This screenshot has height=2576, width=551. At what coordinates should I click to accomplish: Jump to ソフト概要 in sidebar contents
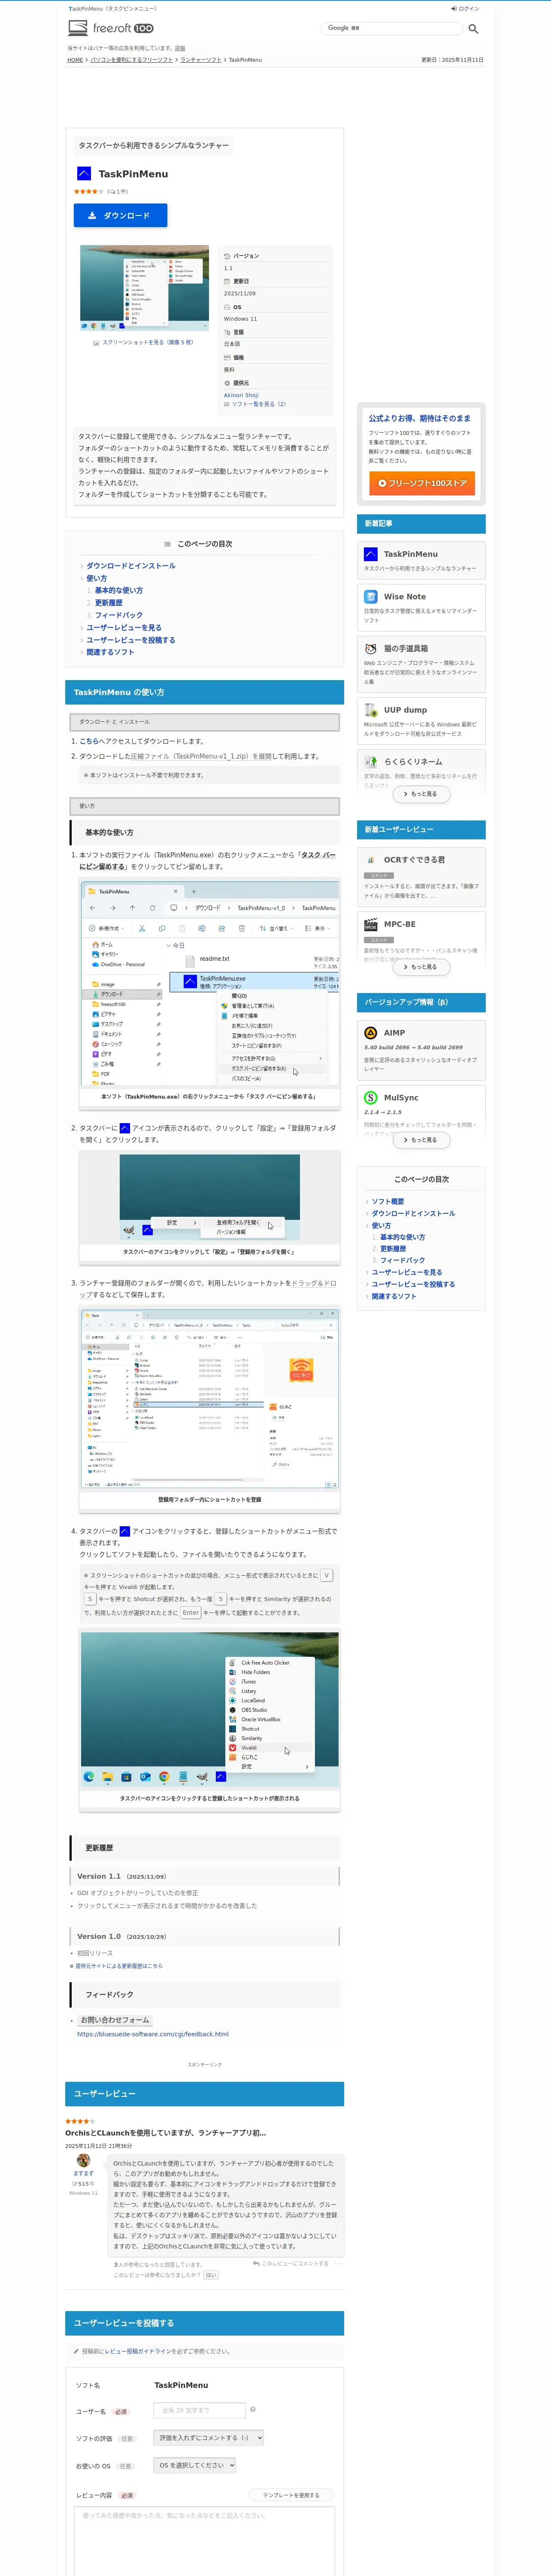coord(388,1201)
